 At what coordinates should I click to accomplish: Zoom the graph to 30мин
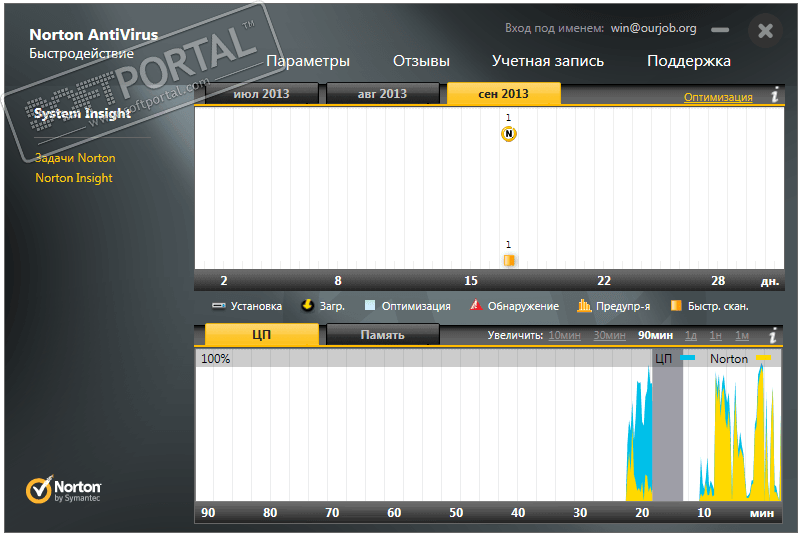click(x=609, y=335)
